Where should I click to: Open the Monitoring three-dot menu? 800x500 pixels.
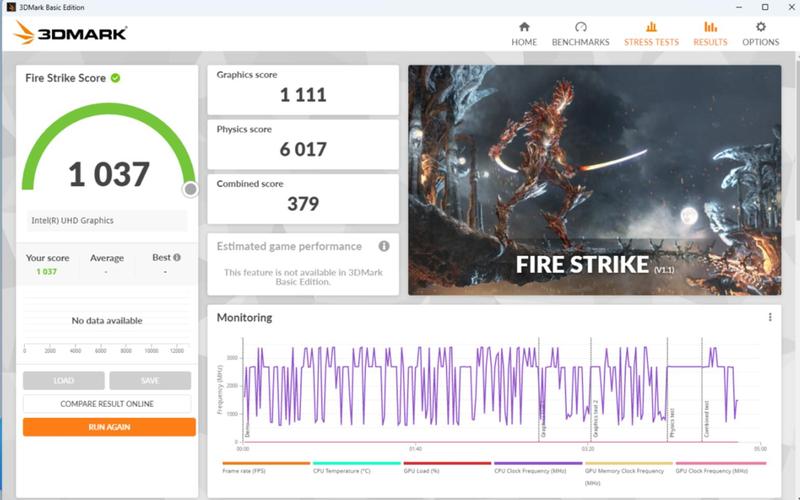click(x=770, y=317)
